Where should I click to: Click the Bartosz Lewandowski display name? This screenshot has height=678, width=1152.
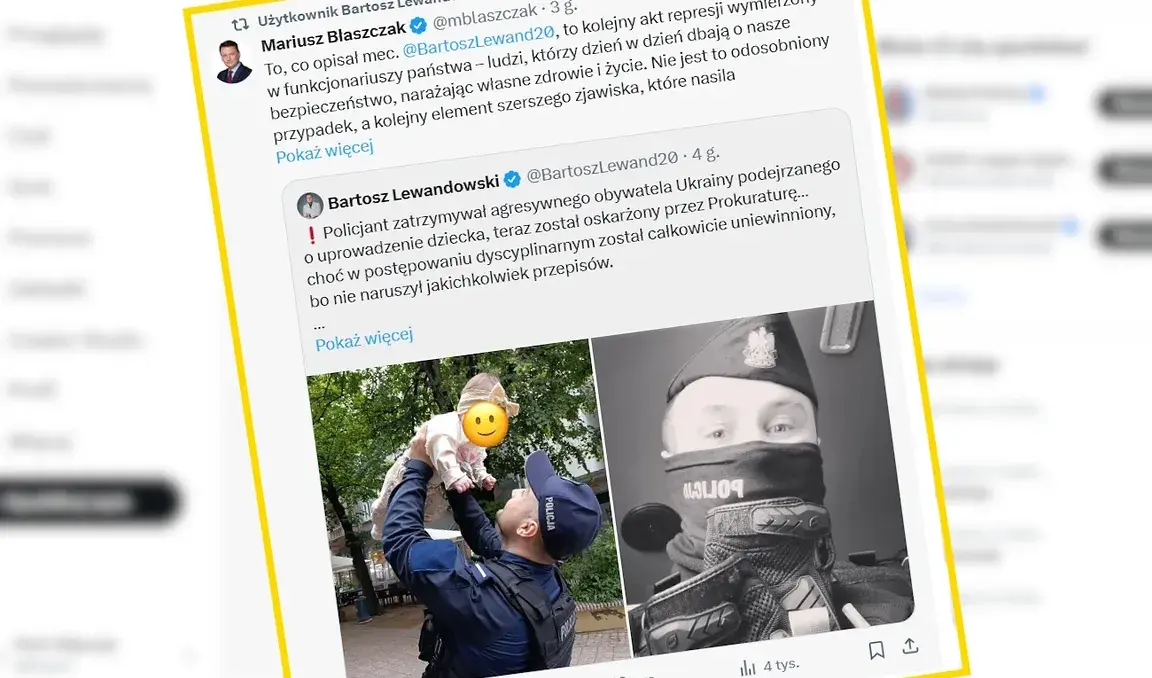(x=414, y=190)
